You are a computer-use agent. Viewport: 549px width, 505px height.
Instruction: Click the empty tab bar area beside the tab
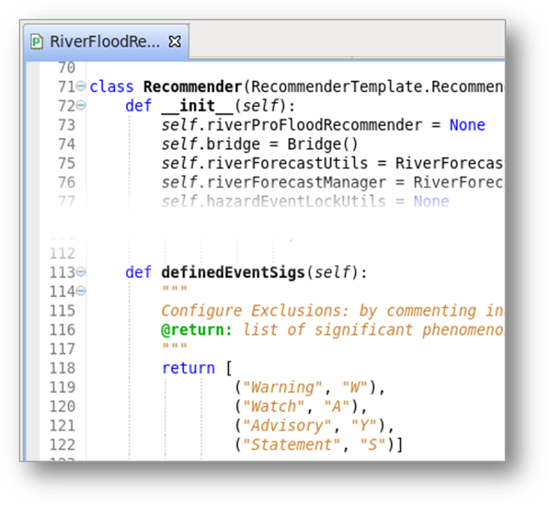347,40
